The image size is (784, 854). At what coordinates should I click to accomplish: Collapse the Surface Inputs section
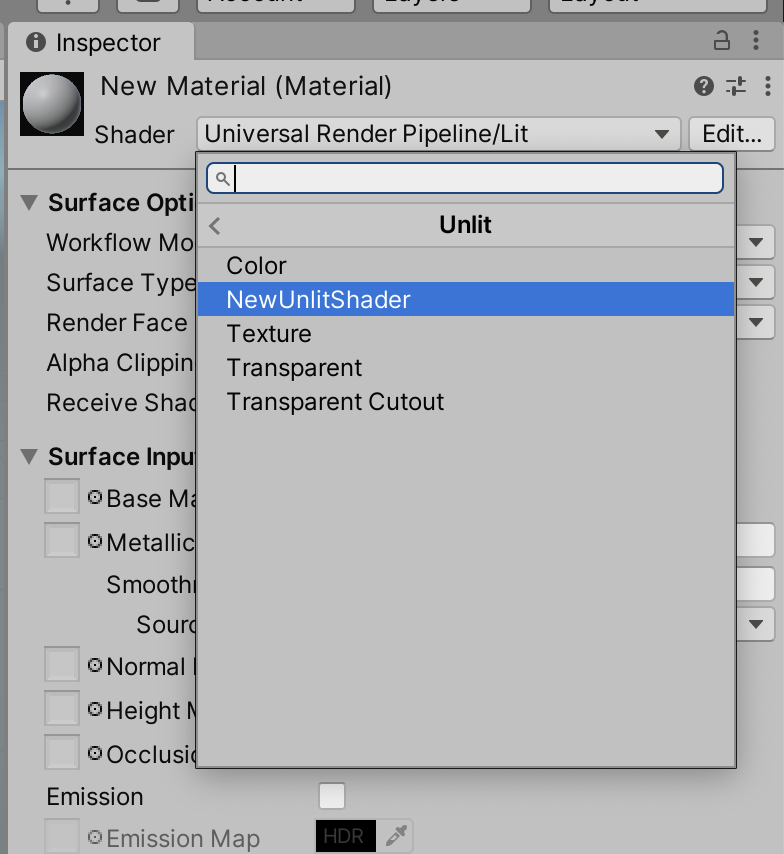29,456
